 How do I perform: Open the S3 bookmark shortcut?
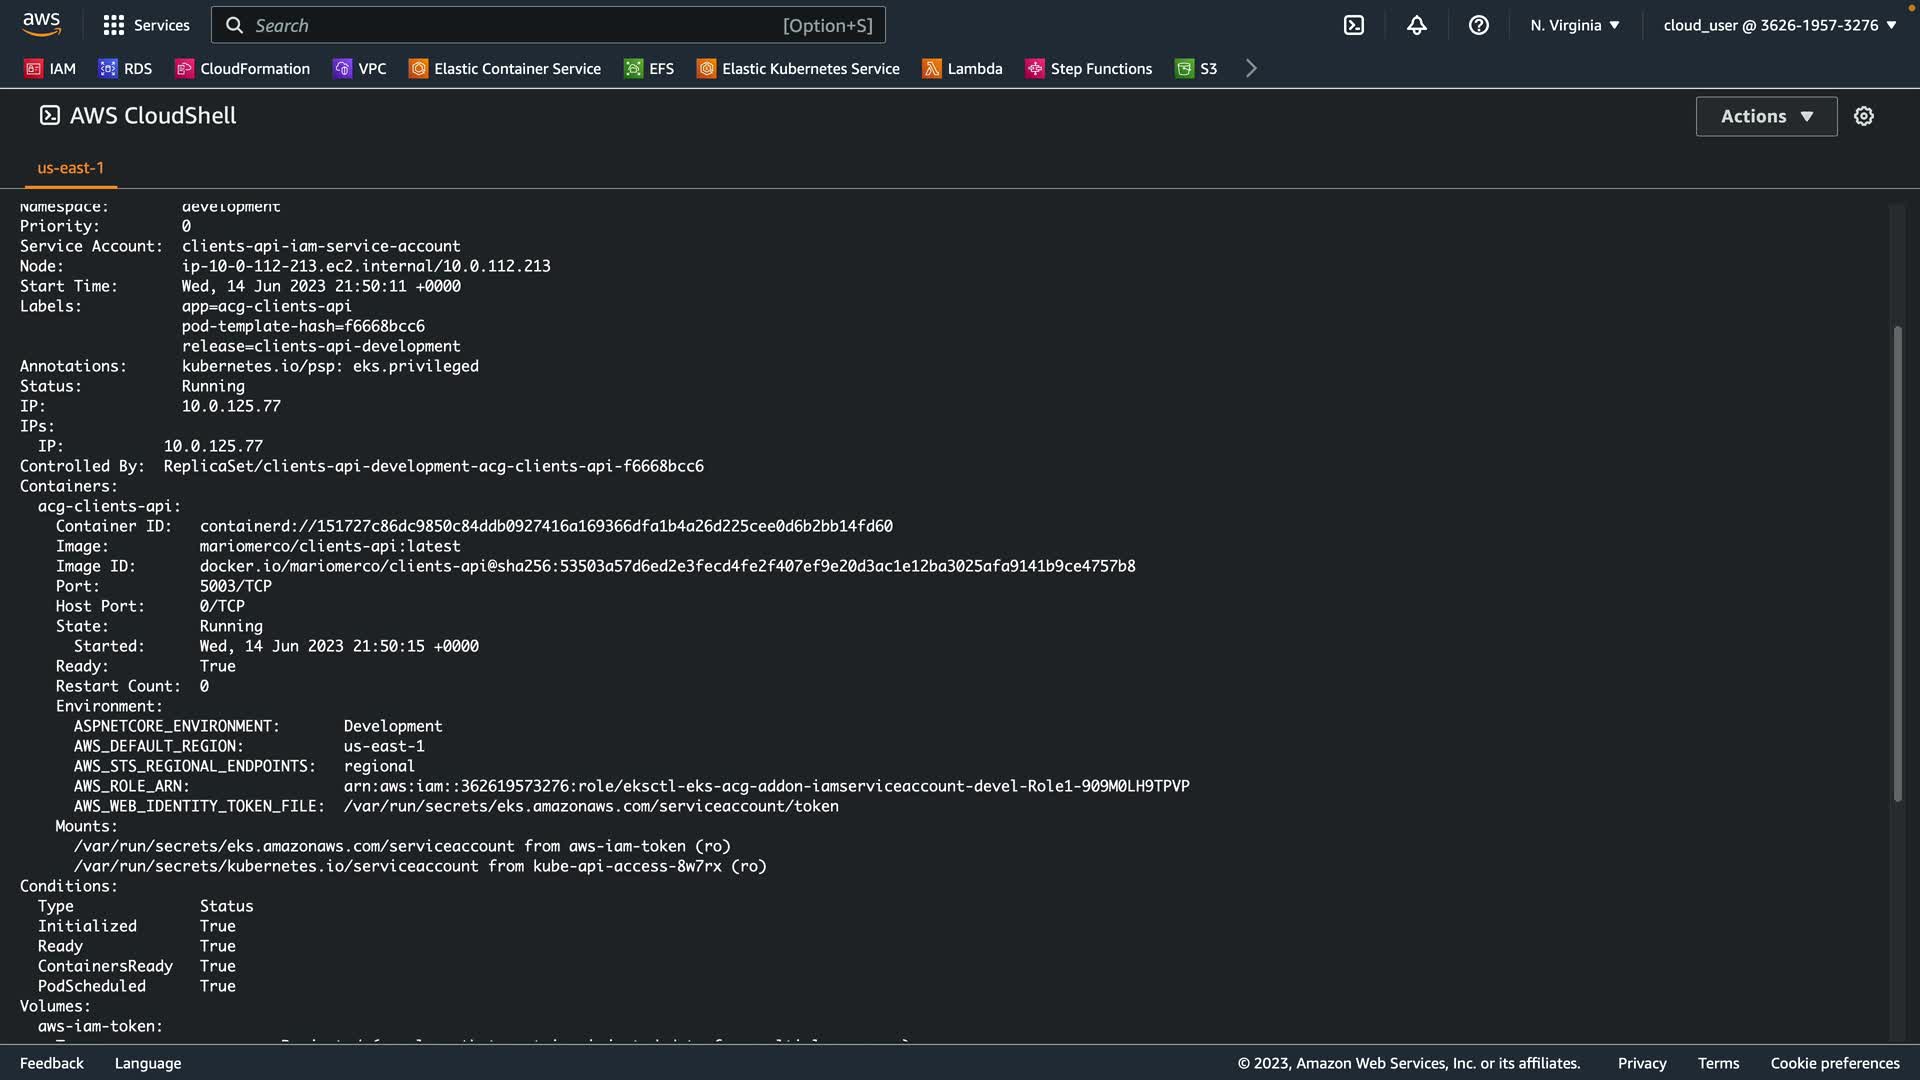click(1197, 68)
